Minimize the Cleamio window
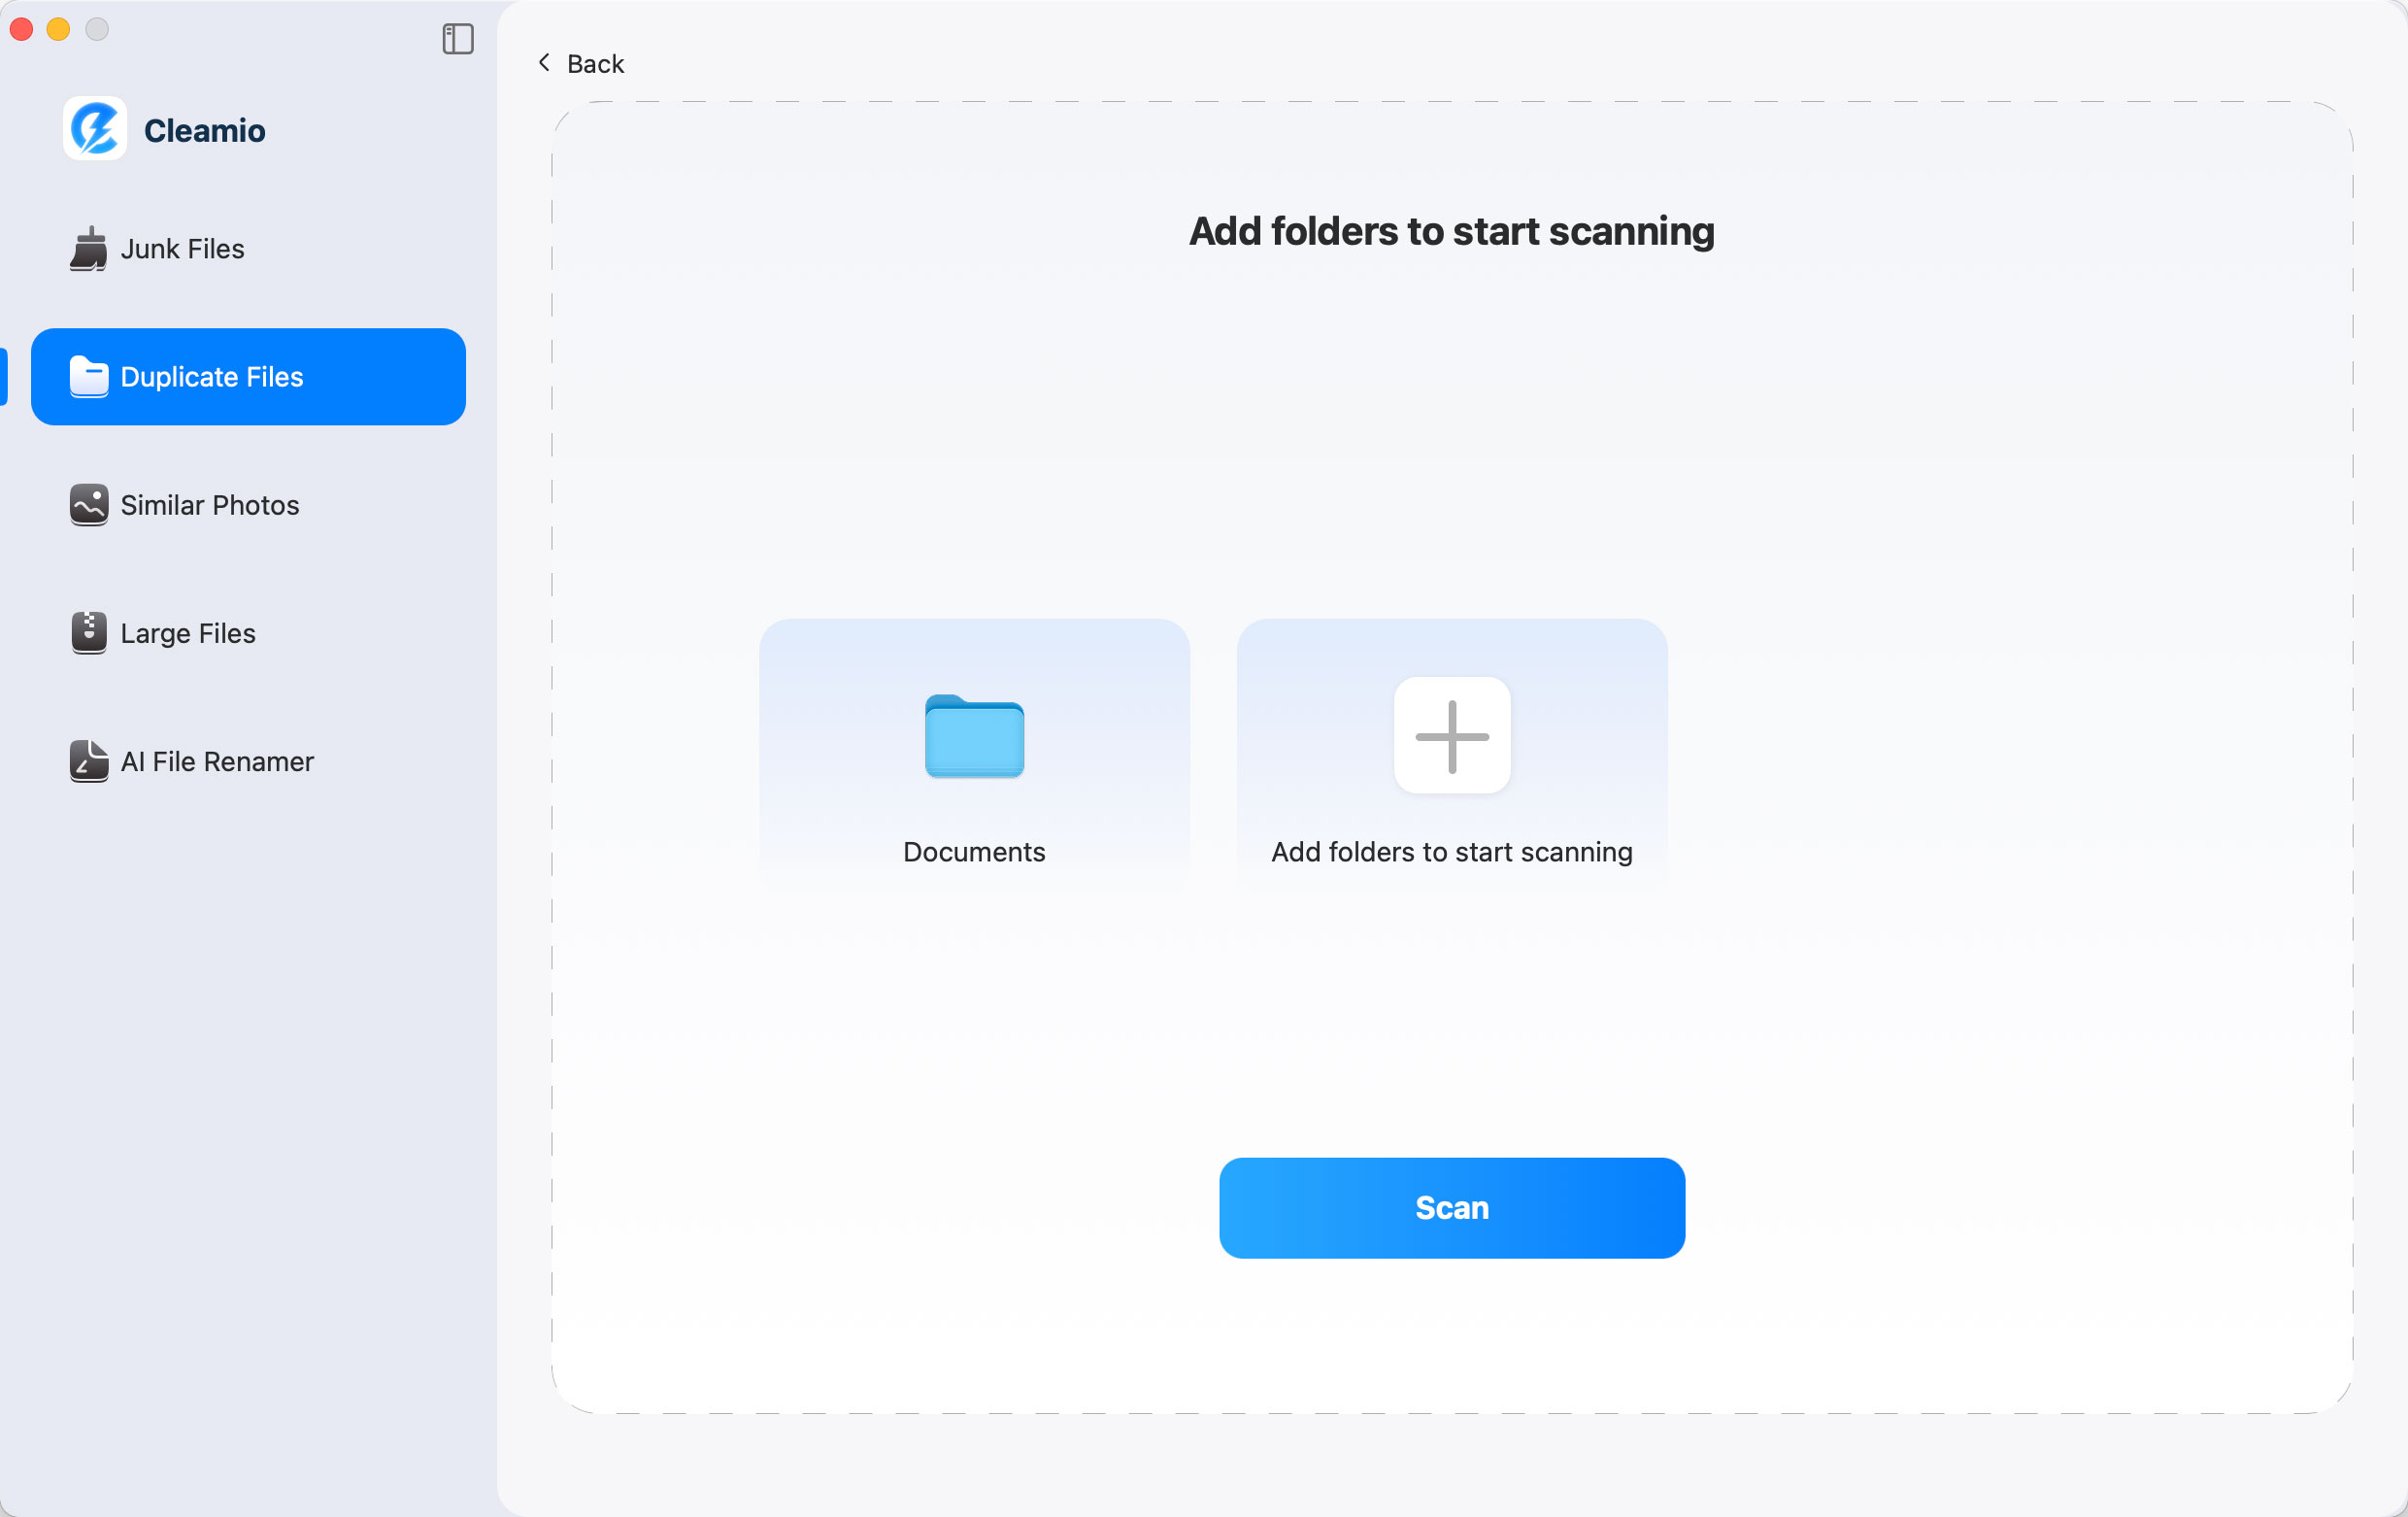2408x1517 pixels. coord(58,30)
